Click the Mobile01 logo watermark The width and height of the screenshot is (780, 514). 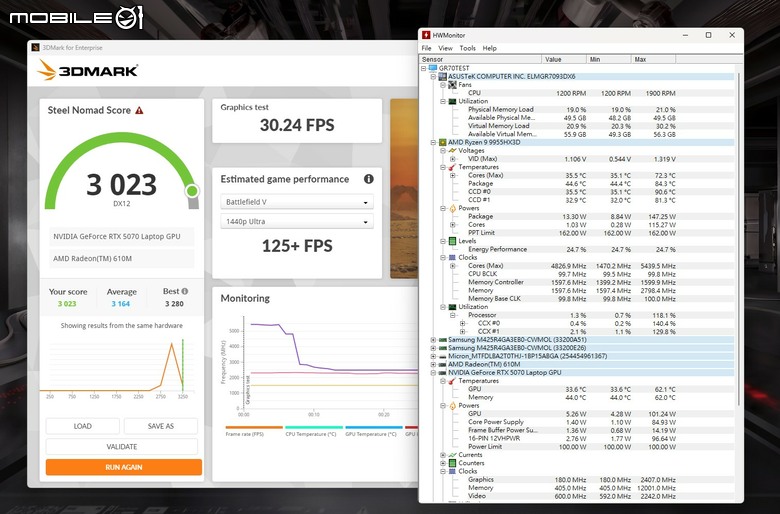(x=76, y=18)
